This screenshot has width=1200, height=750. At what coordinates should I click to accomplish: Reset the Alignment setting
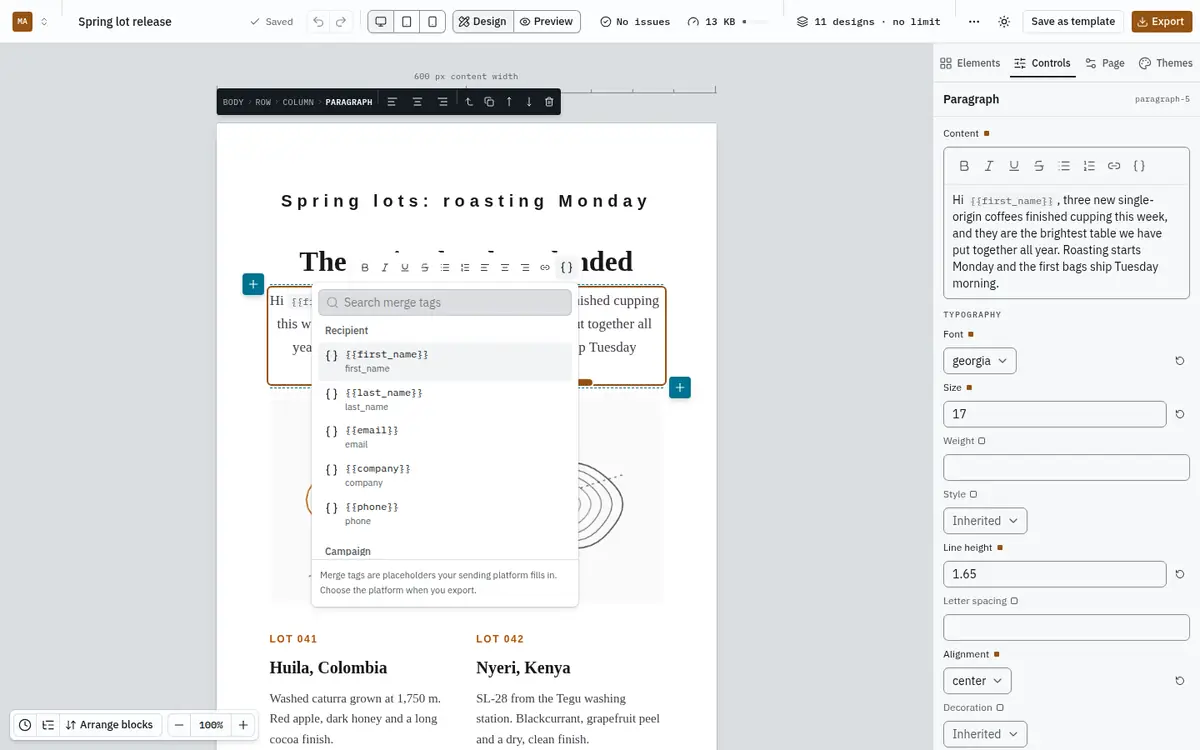coord(1180,681)
